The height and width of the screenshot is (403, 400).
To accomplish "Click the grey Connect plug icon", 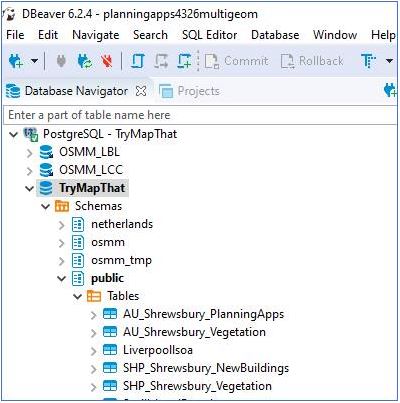I will click(x=61, y=61).
